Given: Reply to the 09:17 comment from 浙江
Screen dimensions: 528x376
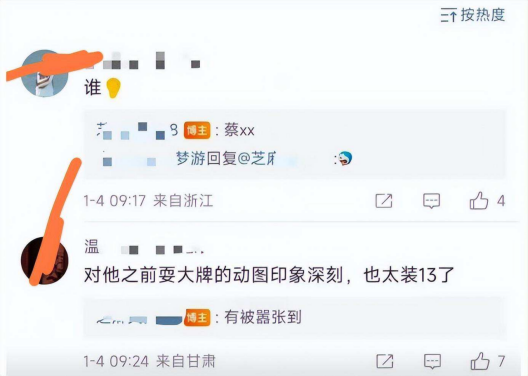Looking at the screenshot, I should coord(431,201).
